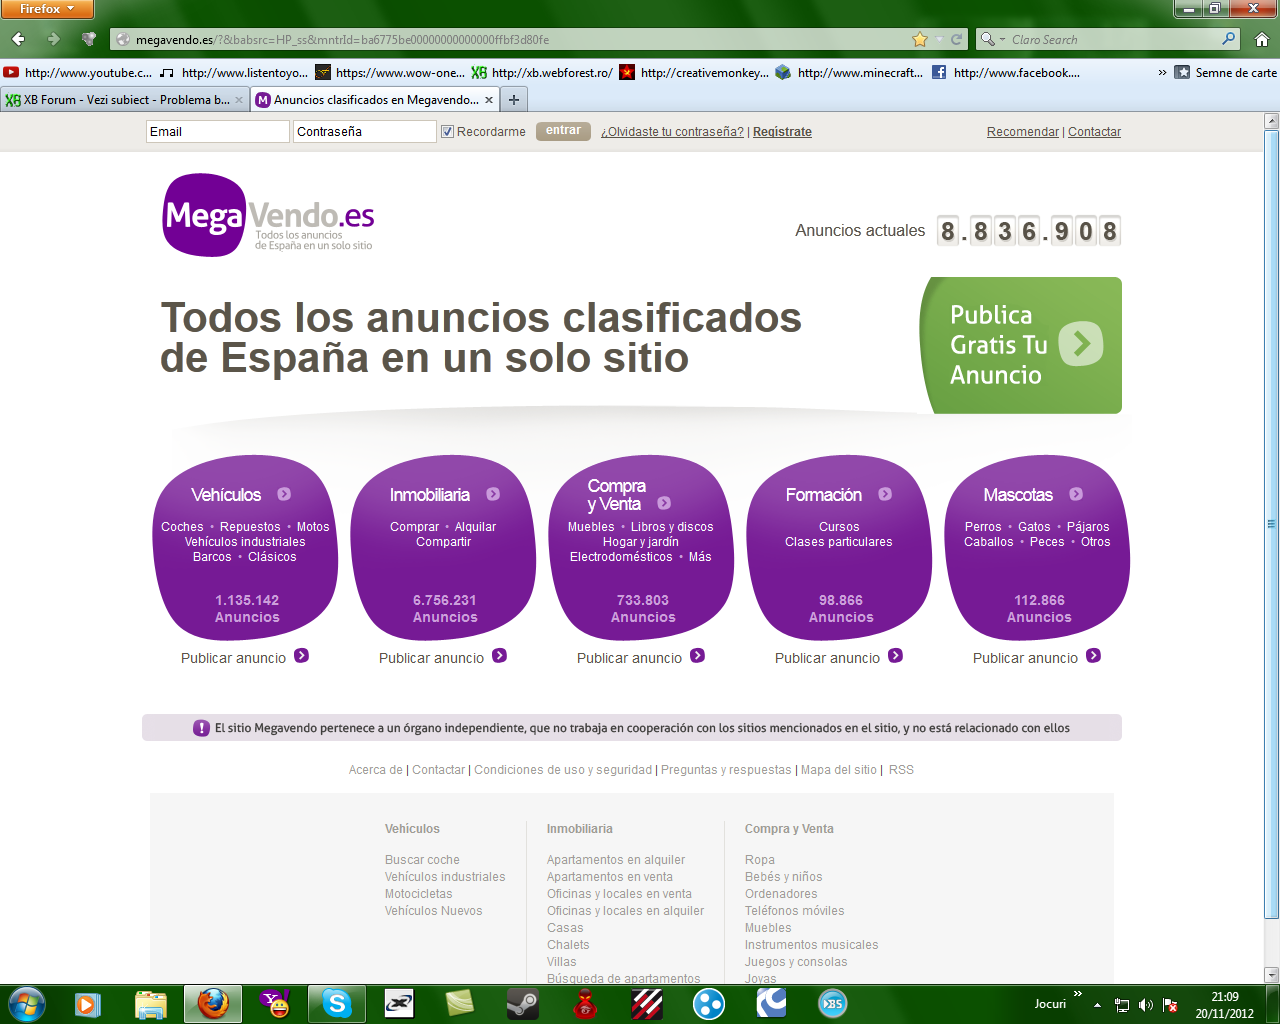Click the browser Forward arrow button
Image resolution: width=1280 pixels, height=1024 pixels.
pyautogui.click(x=54, y=39)
